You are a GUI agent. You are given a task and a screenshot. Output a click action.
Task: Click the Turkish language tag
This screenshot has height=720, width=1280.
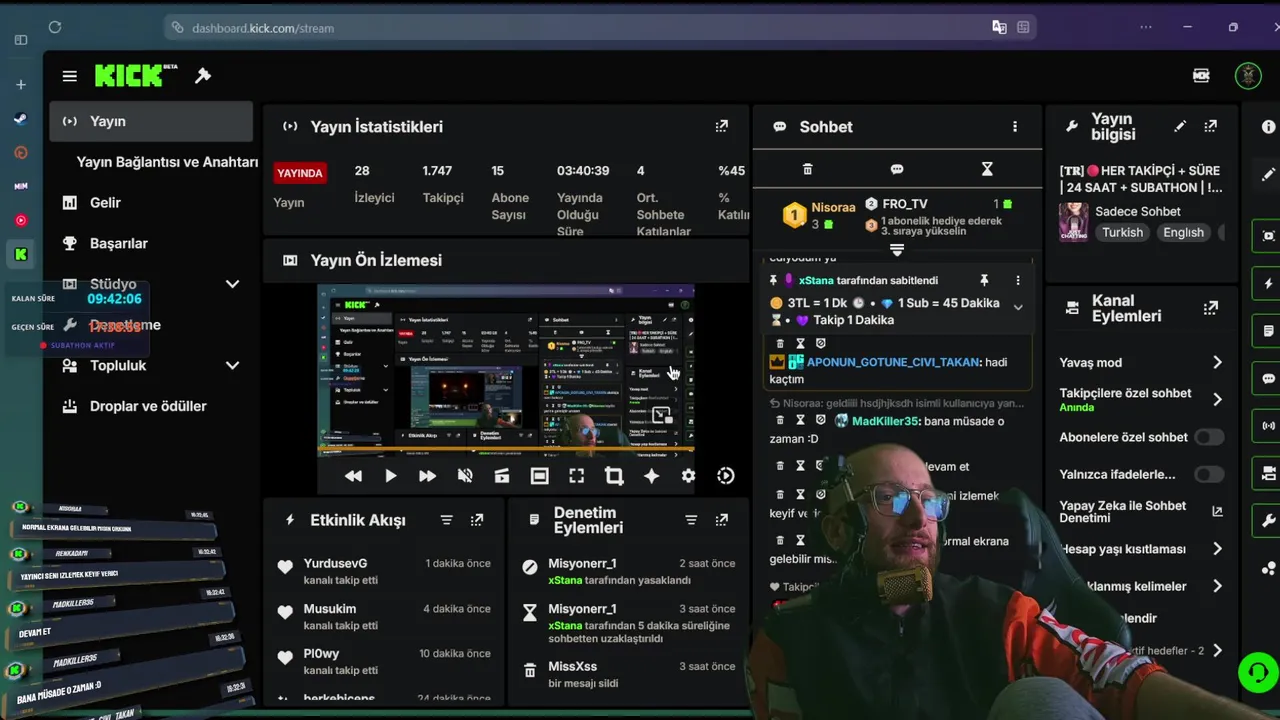tap(1122, 232)
